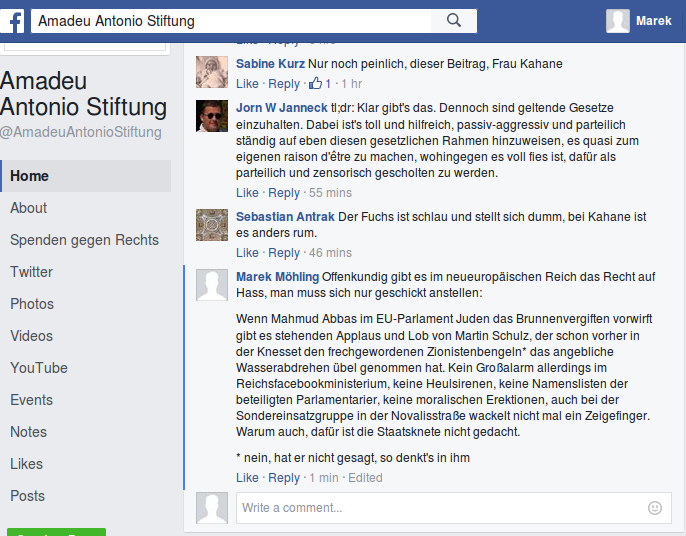Open Marek's profile picture in header

[618, 21]
